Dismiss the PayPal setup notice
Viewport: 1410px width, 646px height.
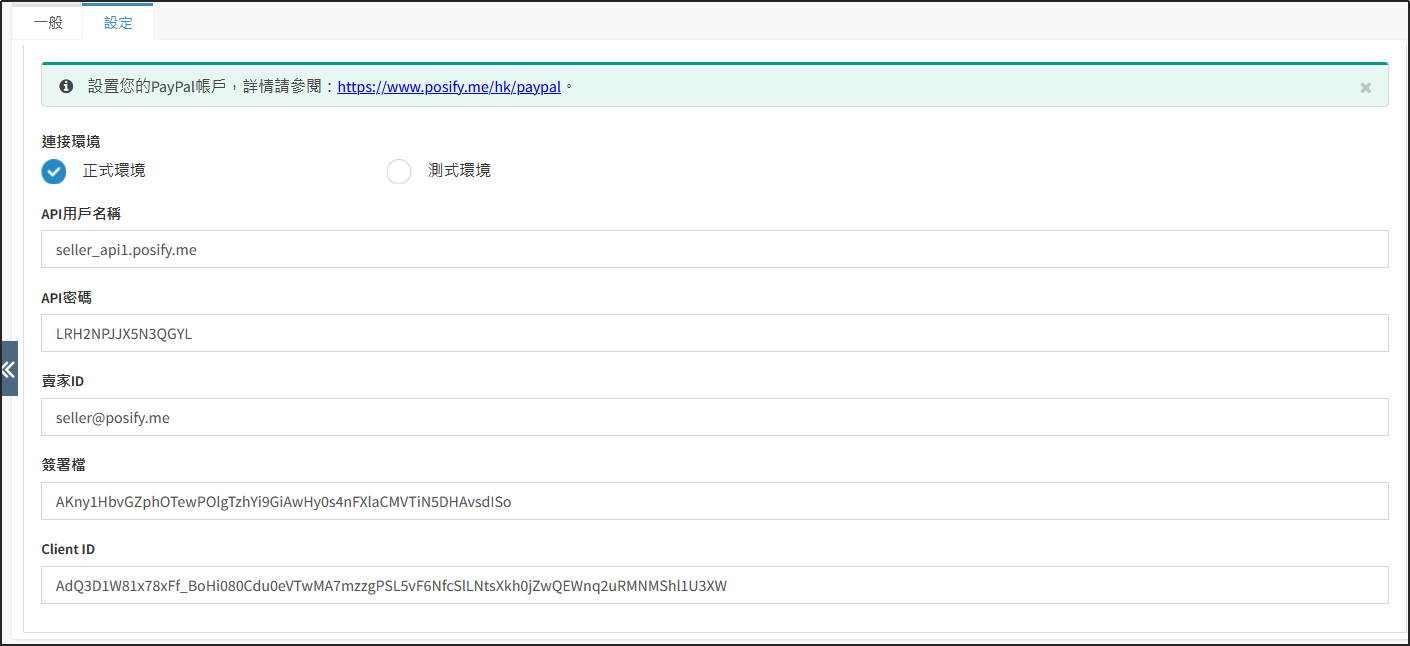click(1365, 88)
